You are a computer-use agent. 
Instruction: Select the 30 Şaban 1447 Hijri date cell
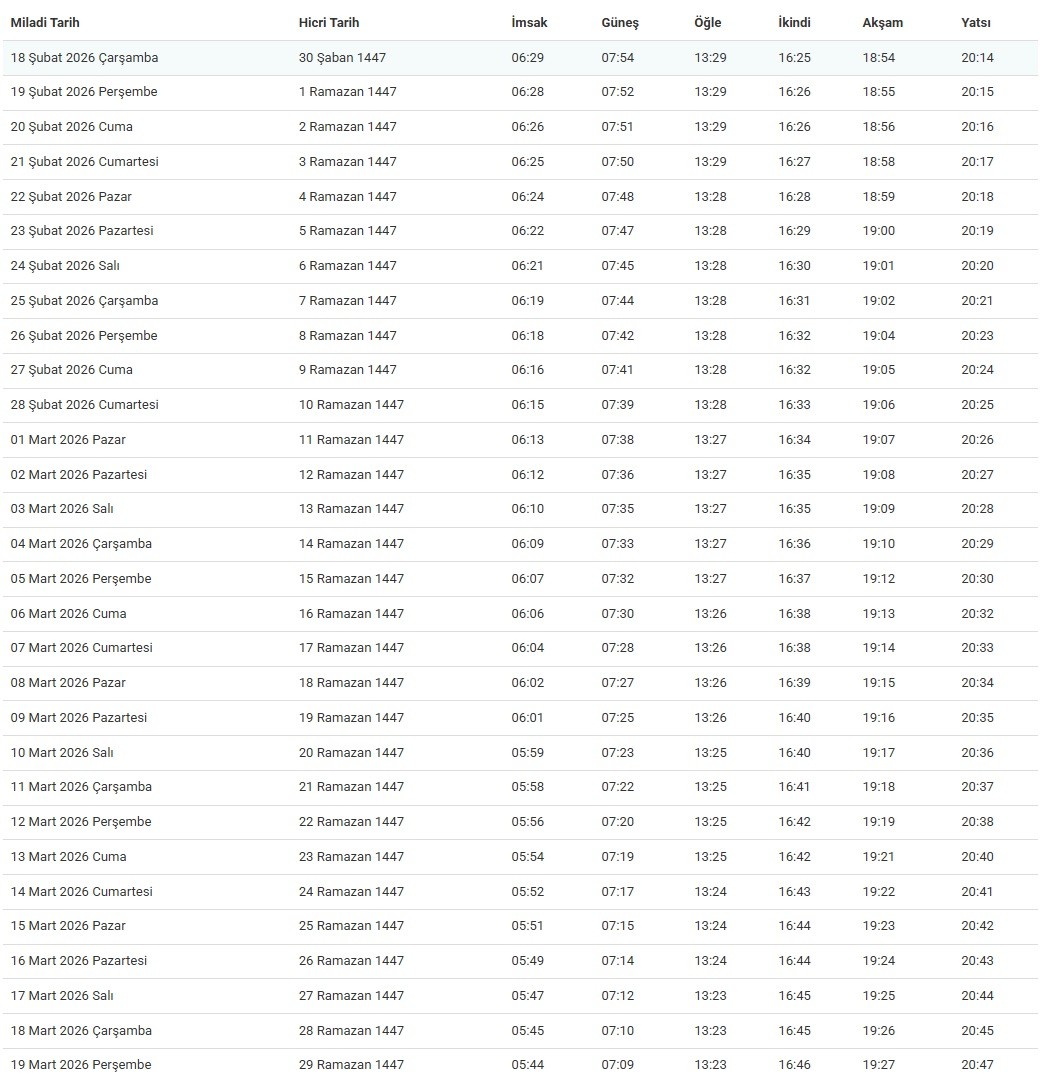click(x=342, y=58)
